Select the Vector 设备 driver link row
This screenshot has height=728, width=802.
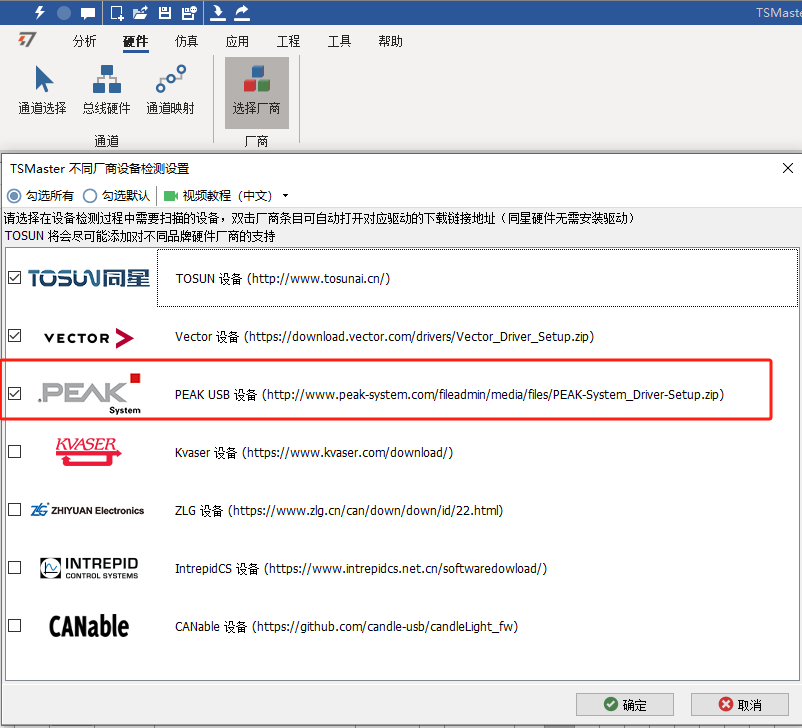click(x=384, y=337)
